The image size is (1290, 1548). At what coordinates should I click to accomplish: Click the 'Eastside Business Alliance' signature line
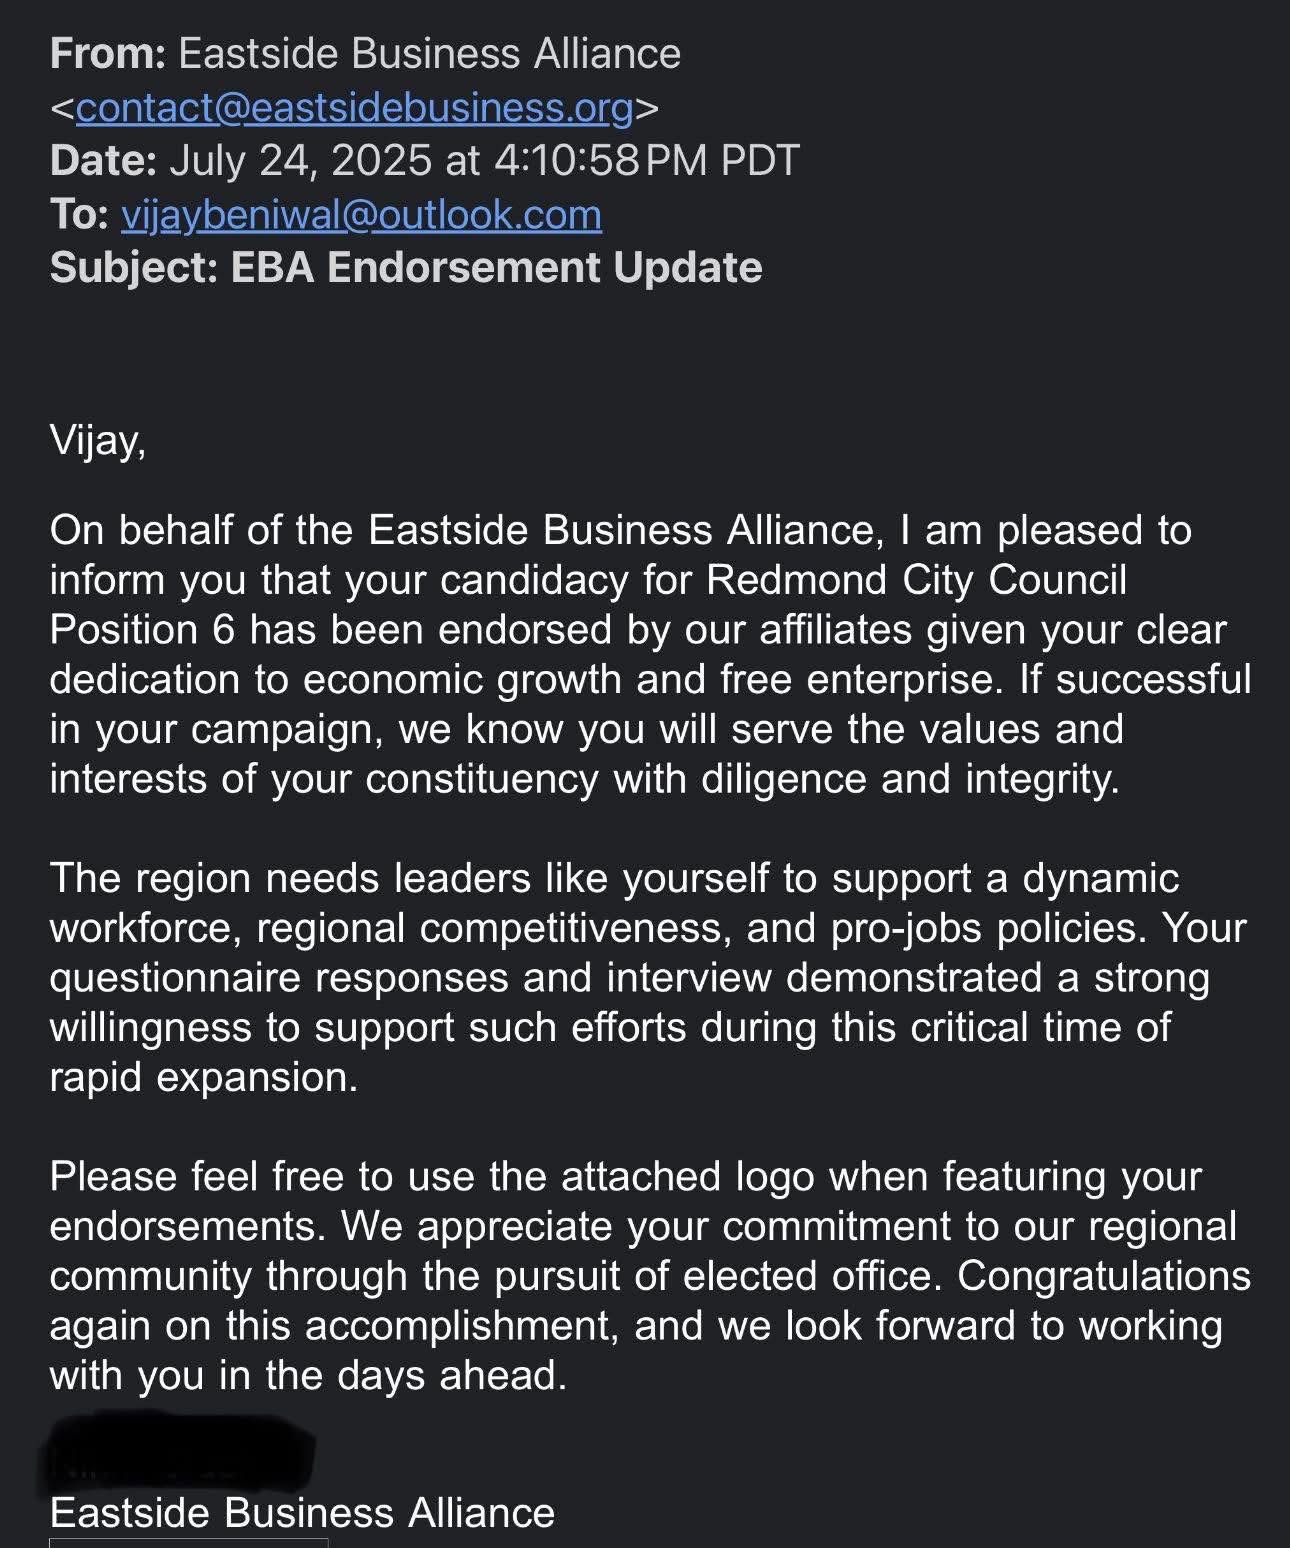tap(302, 1513)
